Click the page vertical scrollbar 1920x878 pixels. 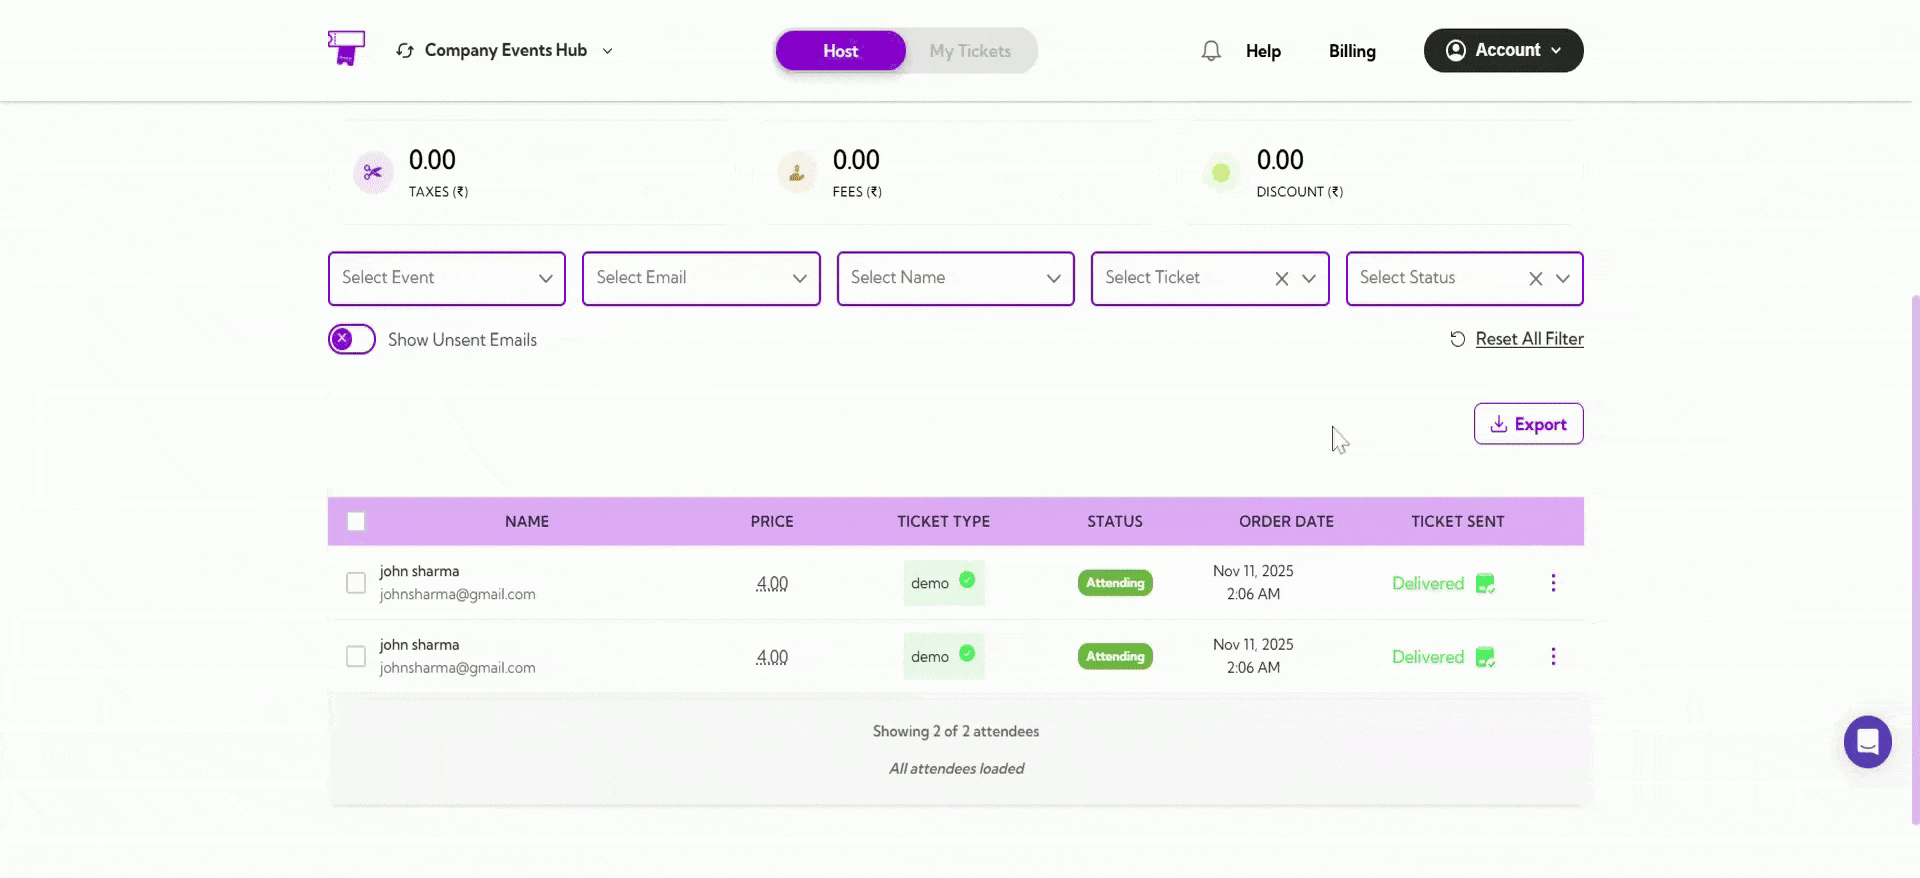tap(1915, 560)
